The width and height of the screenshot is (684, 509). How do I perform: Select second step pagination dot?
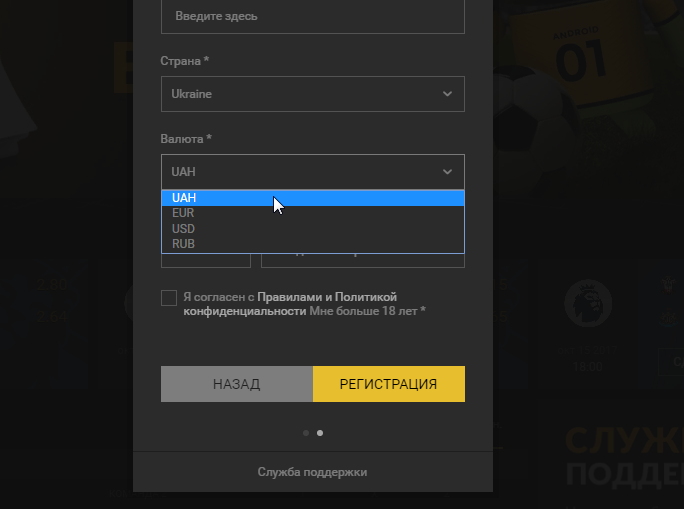320,433
